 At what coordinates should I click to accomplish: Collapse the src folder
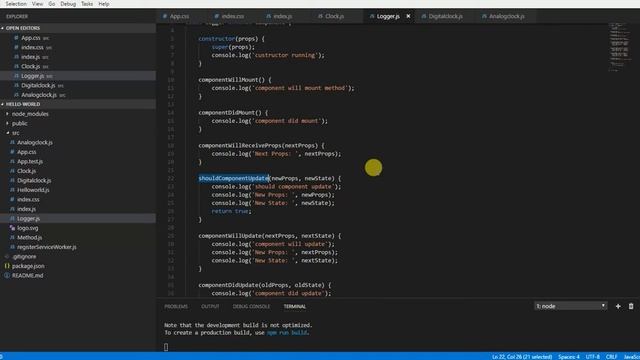pos(16,133)
